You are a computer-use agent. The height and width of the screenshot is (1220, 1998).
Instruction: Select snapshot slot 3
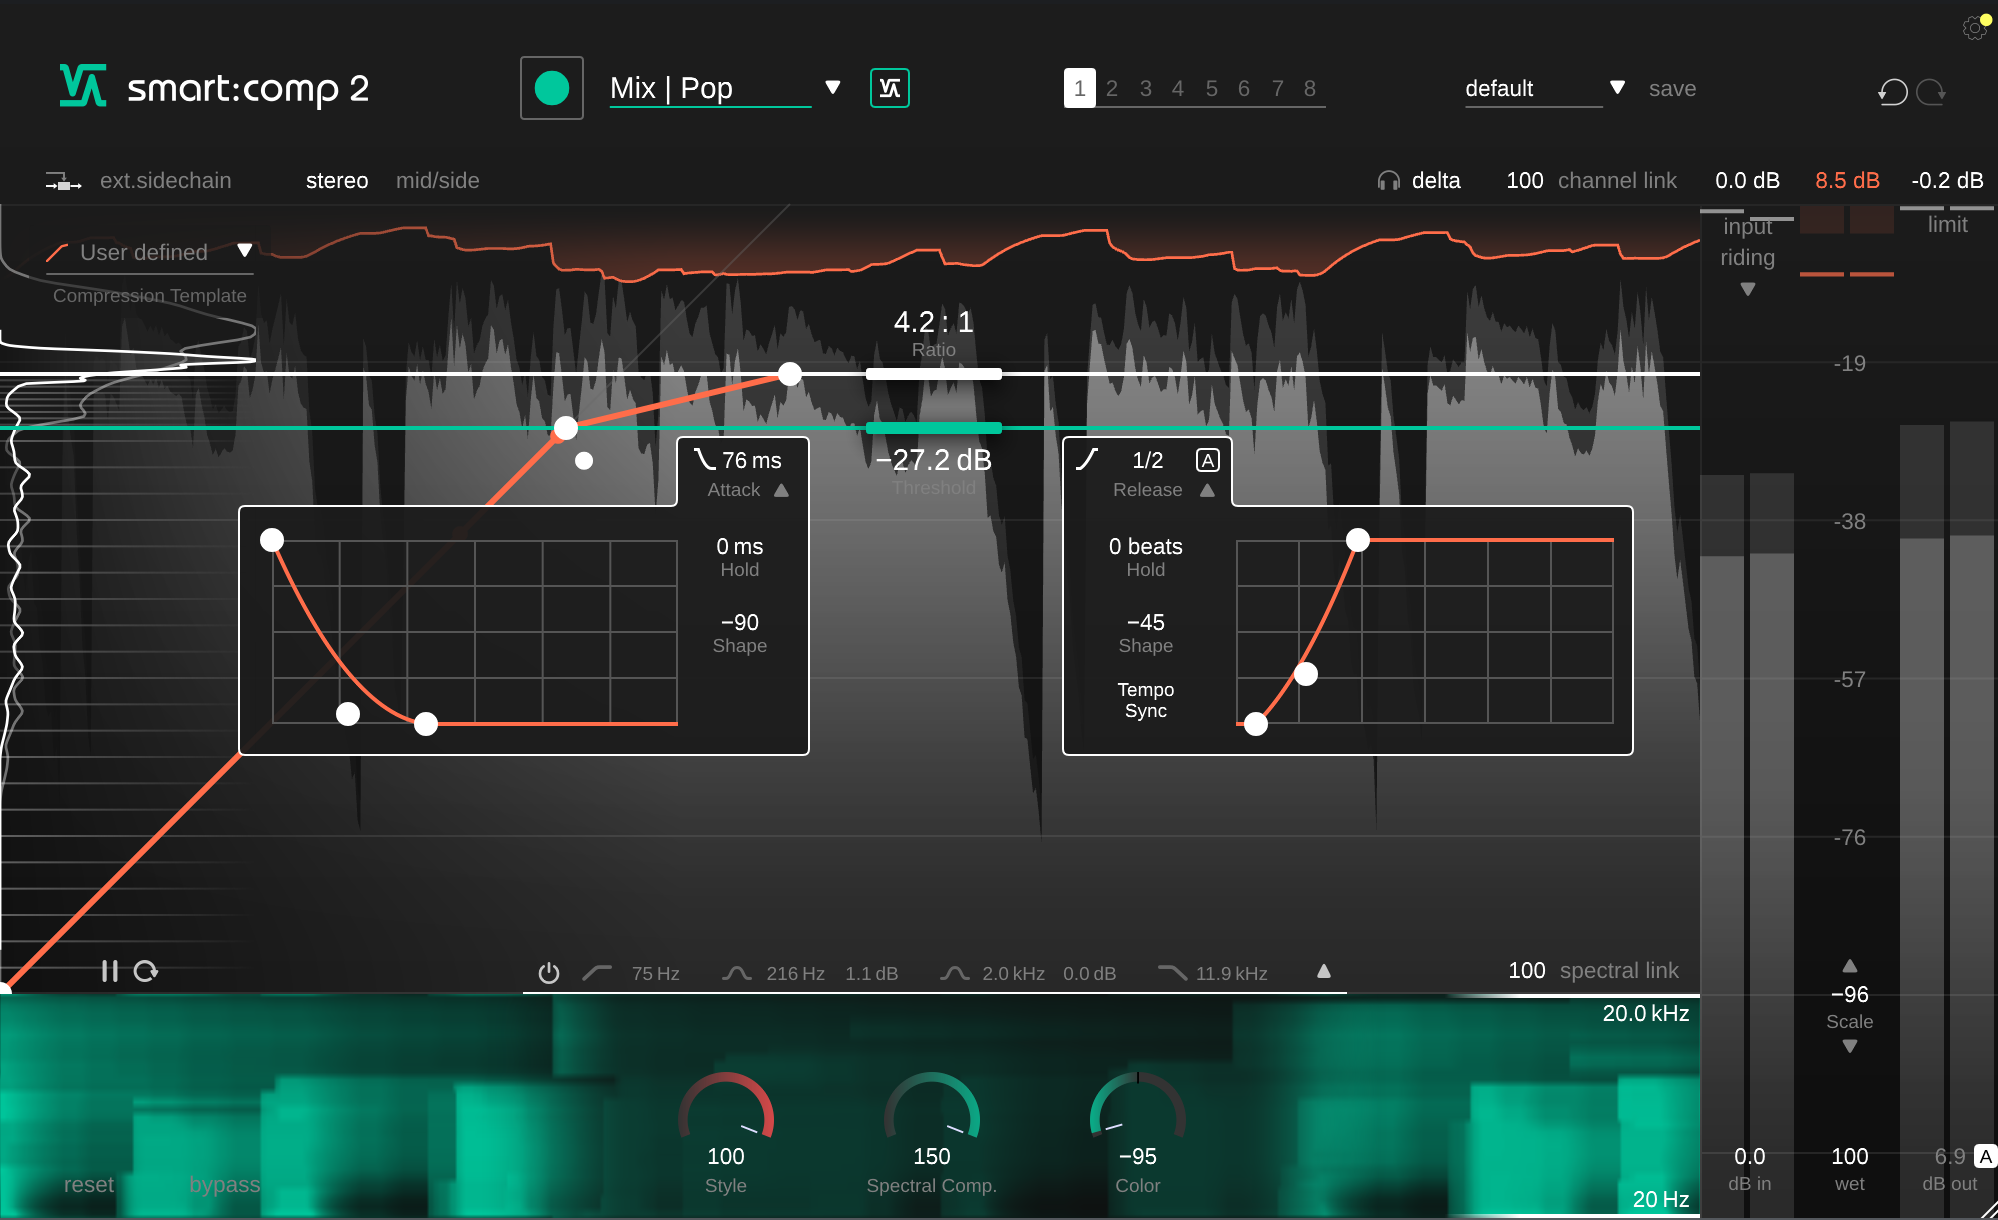[x=1145, y=88]
